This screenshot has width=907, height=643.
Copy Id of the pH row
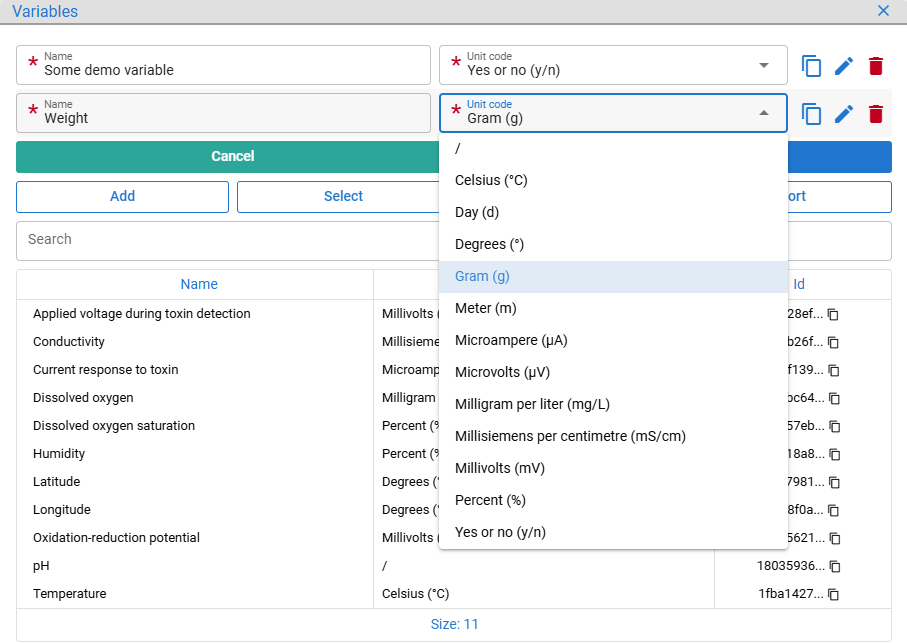(835, 566)
